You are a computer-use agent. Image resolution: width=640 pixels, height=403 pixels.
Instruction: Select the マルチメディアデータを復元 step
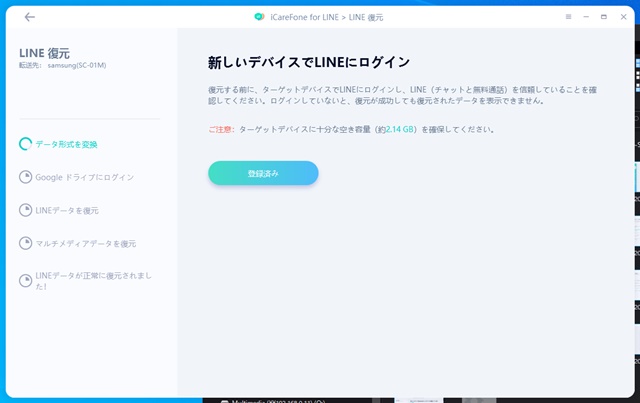click(x=86, y=244)
